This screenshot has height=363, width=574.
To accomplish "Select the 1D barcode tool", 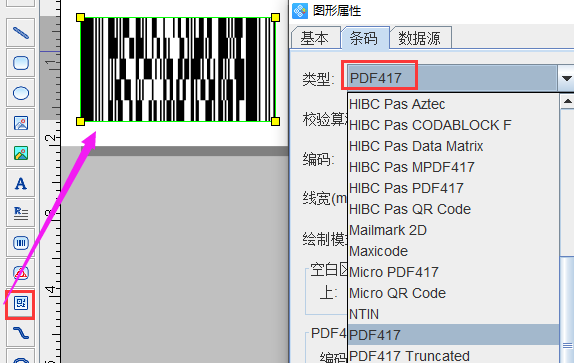I will click(20, 243).
